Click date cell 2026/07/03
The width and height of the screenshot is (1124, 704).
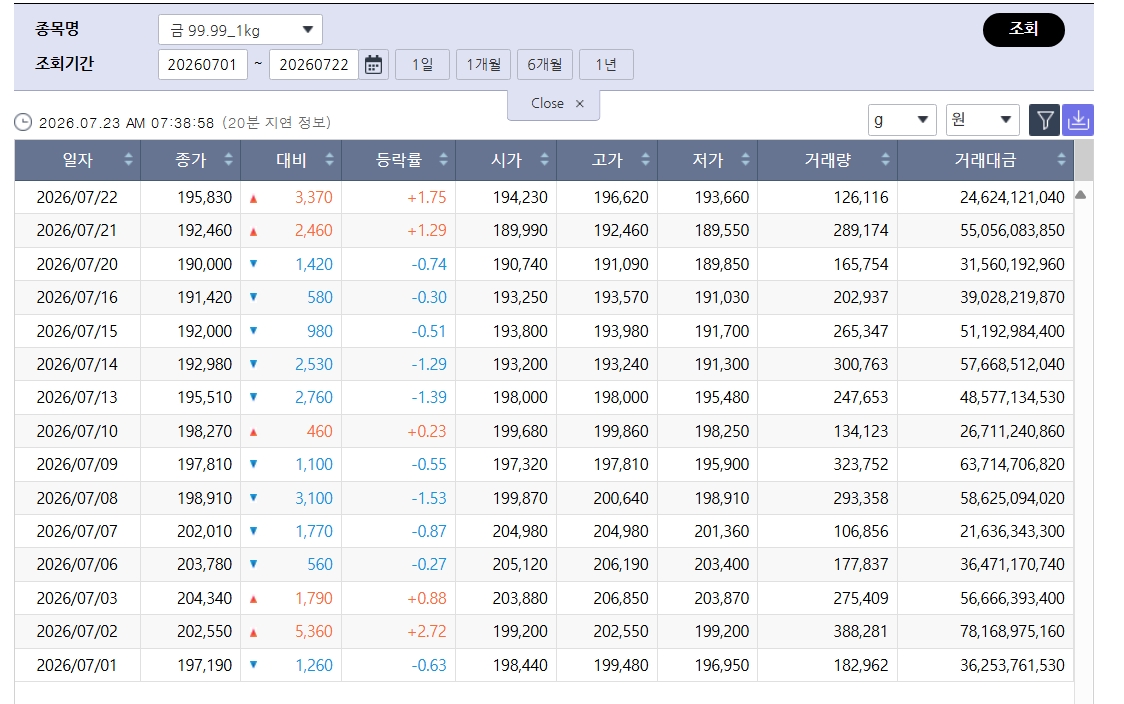(x=77, y=598)
